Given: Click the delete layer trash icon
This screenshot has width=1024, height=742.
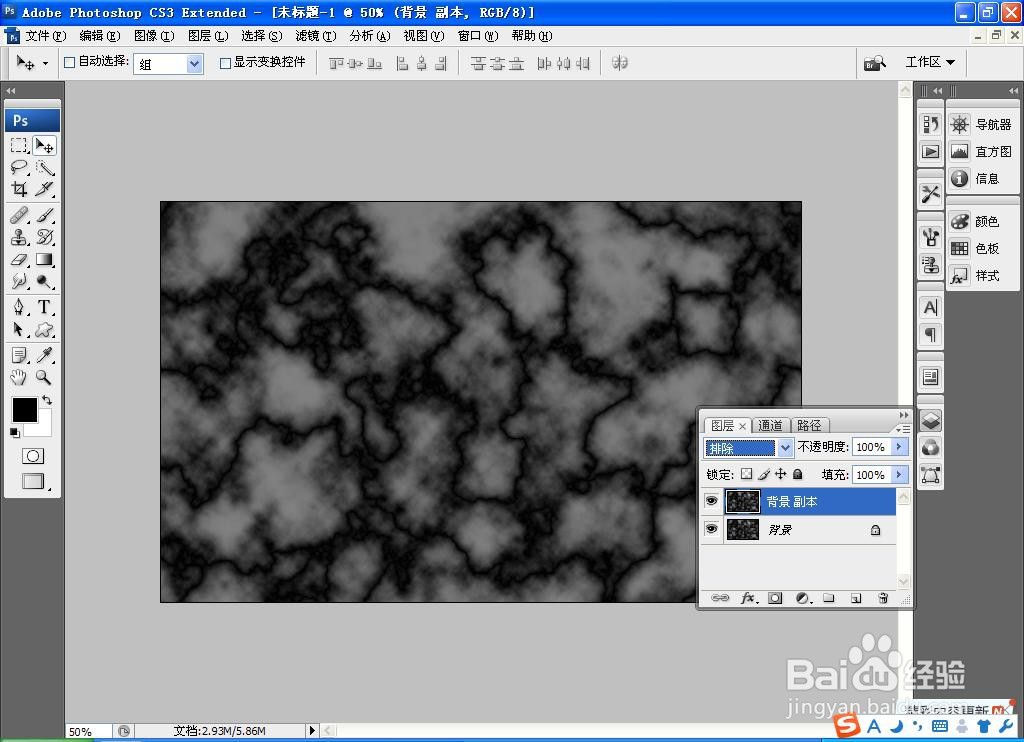Looking at the screenshot, I should tap(883, 598).
